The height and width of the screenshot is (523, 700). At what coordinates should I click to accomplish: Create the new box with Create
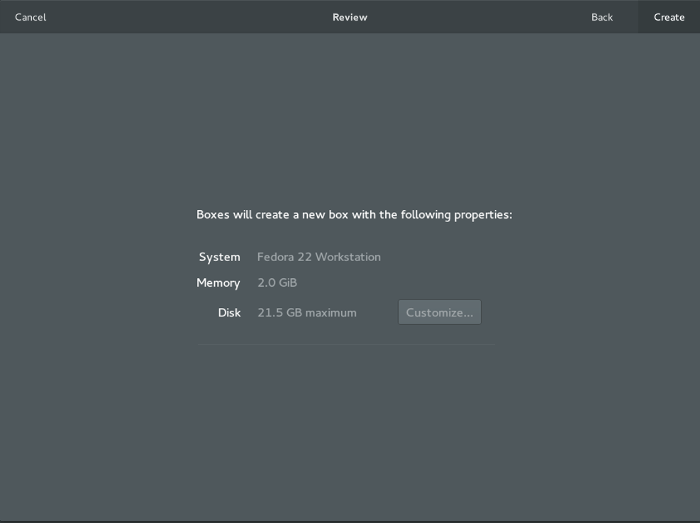click(669, 17)
